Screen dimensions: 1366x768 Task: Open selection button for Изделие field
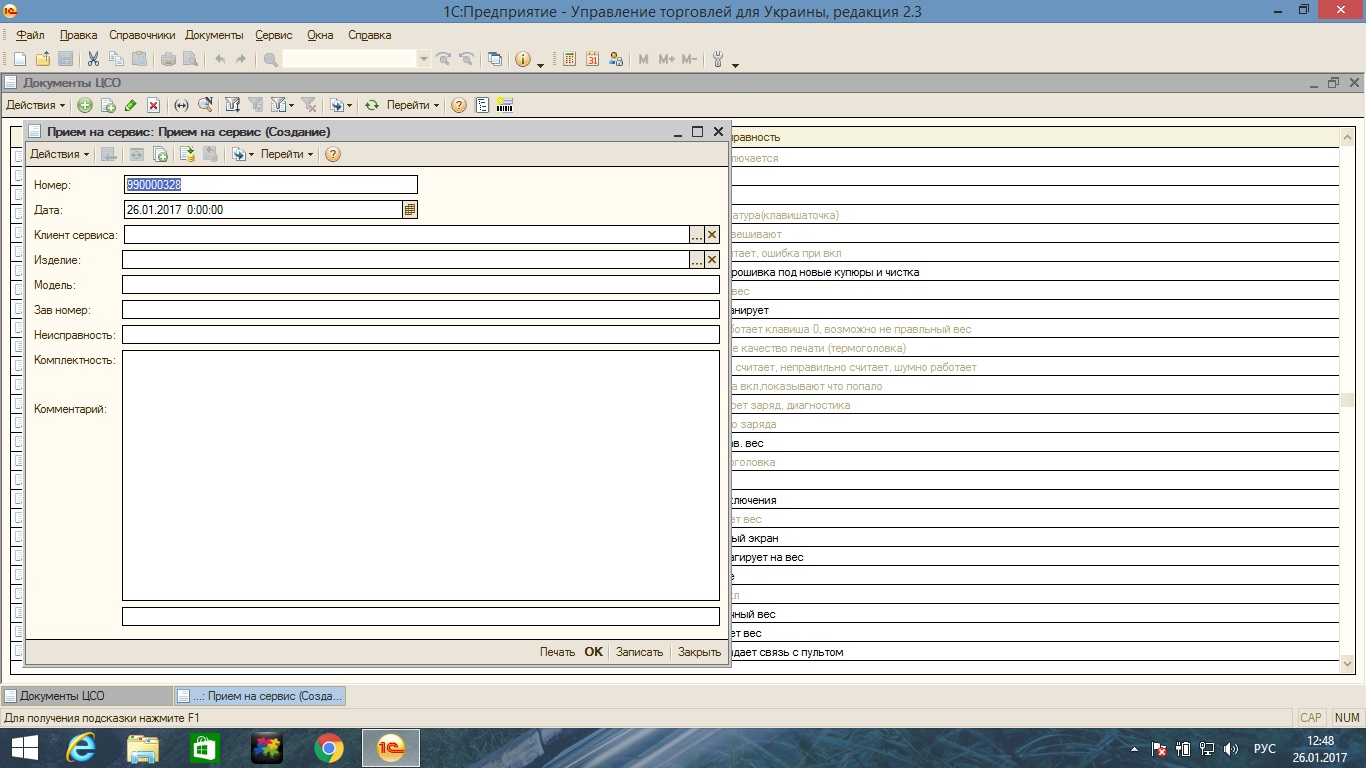[x=697, y=260]
